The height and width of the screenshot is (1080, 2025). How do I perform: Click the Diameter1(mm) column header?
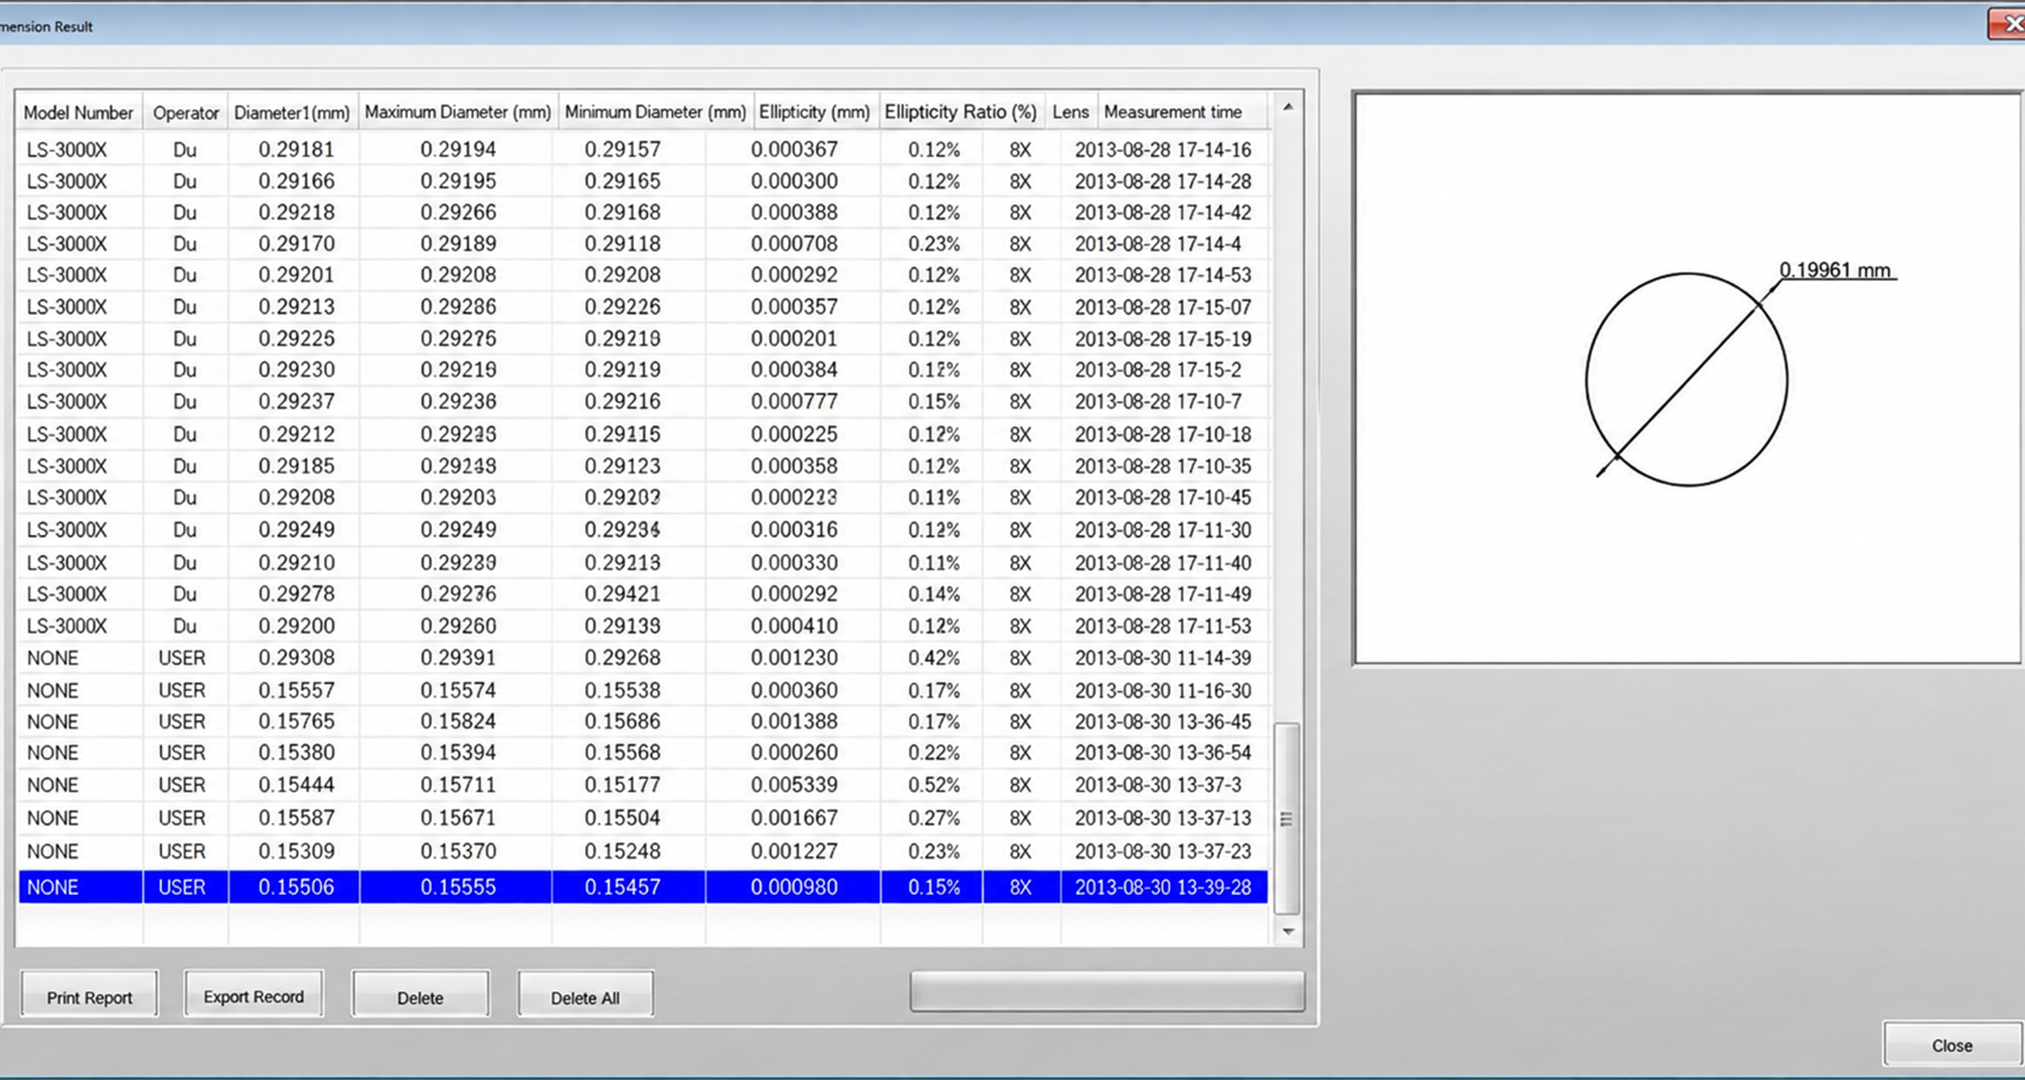[x=292, y=112]
